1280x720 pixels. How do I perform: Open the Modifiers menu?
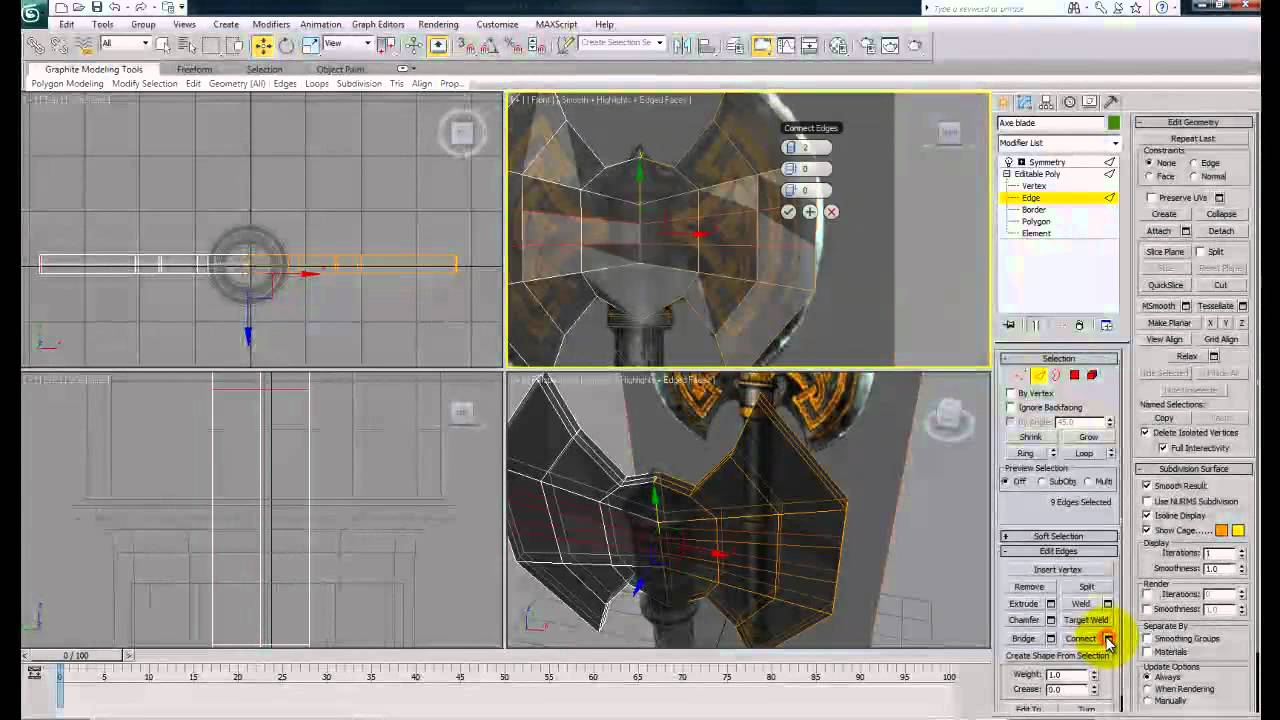[x=271, y=24]
